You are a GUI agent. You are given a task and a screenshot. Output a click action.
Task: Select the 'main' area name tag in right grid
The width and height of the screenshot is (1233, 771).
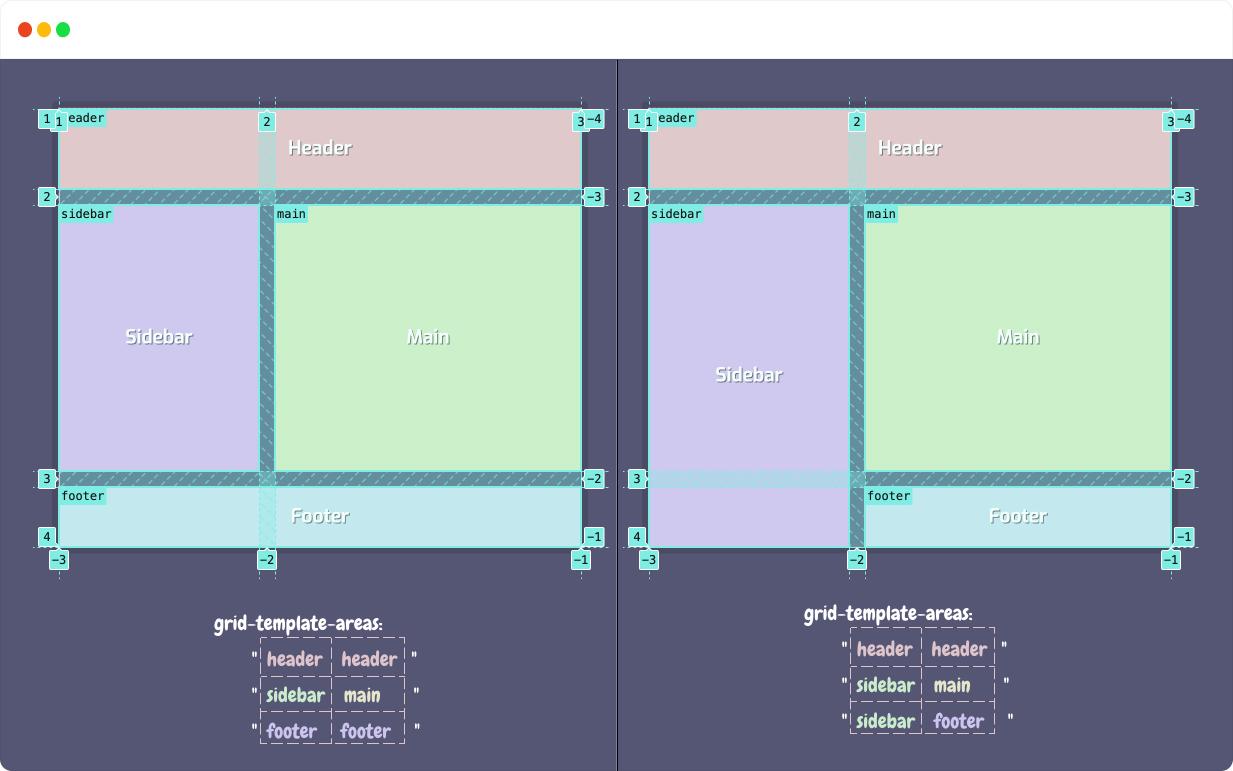click(881, 214)
